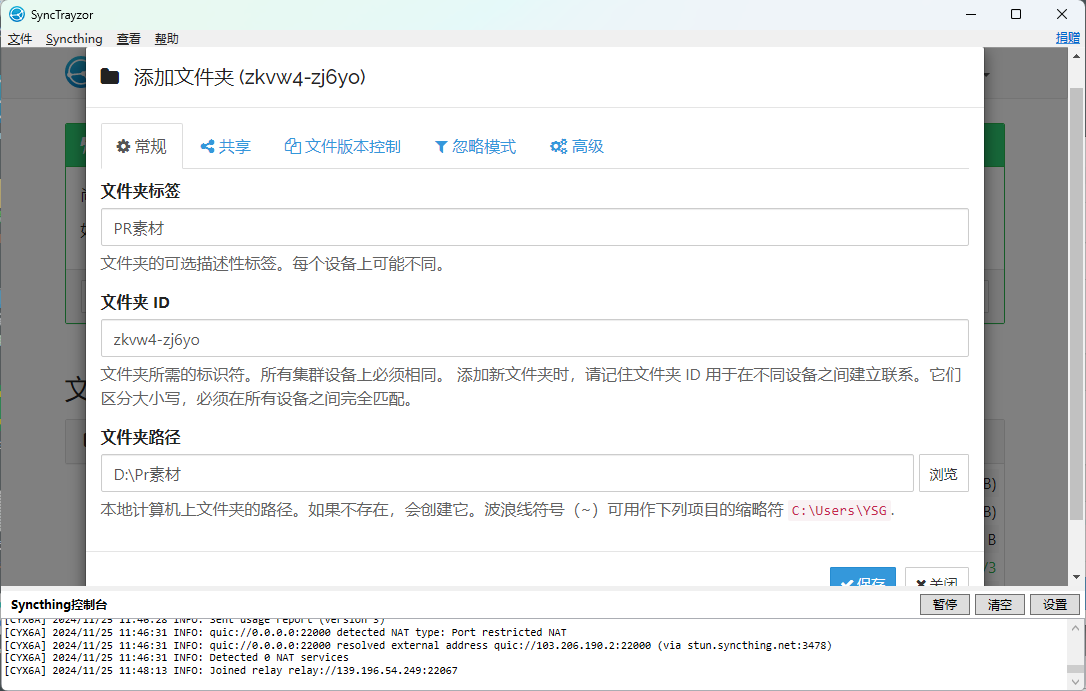The image size is (1086, 691).
Task: Click the 关闭 button in dialog
Action: click(x=936, y=578)
